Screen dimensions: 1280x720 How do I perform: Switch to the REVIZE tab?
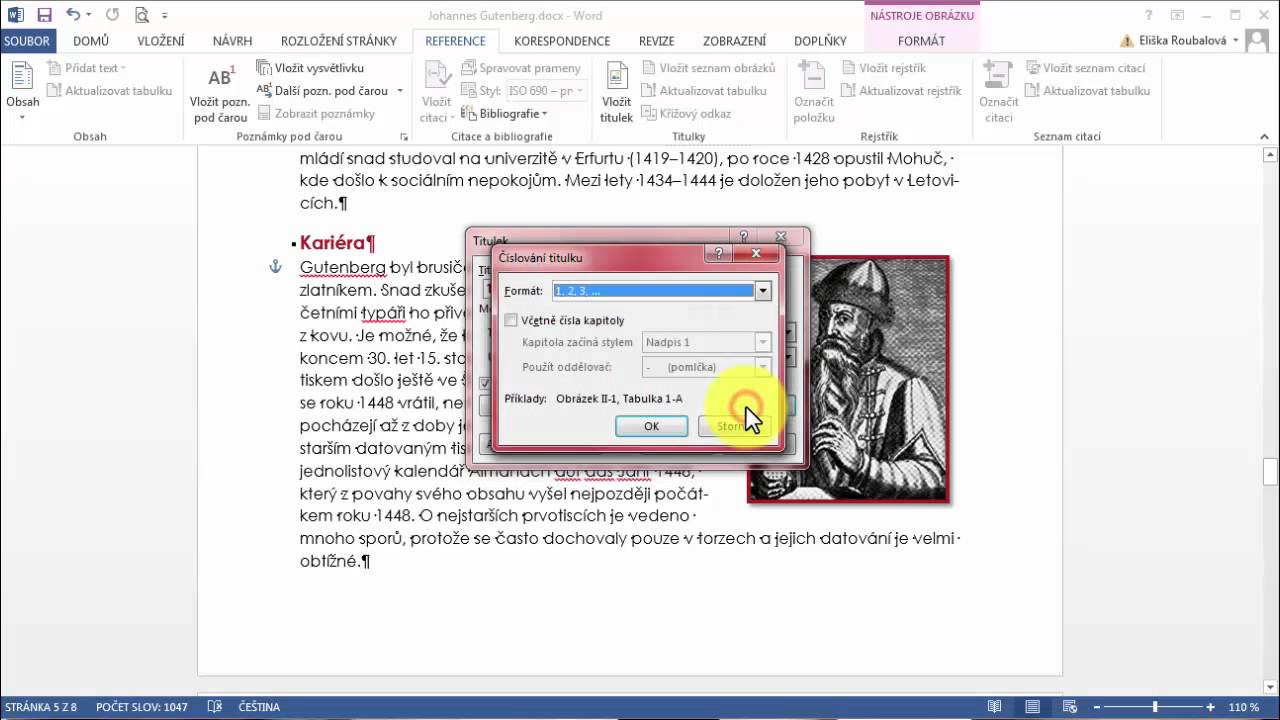pyautogui.click(x=657, y=41)
